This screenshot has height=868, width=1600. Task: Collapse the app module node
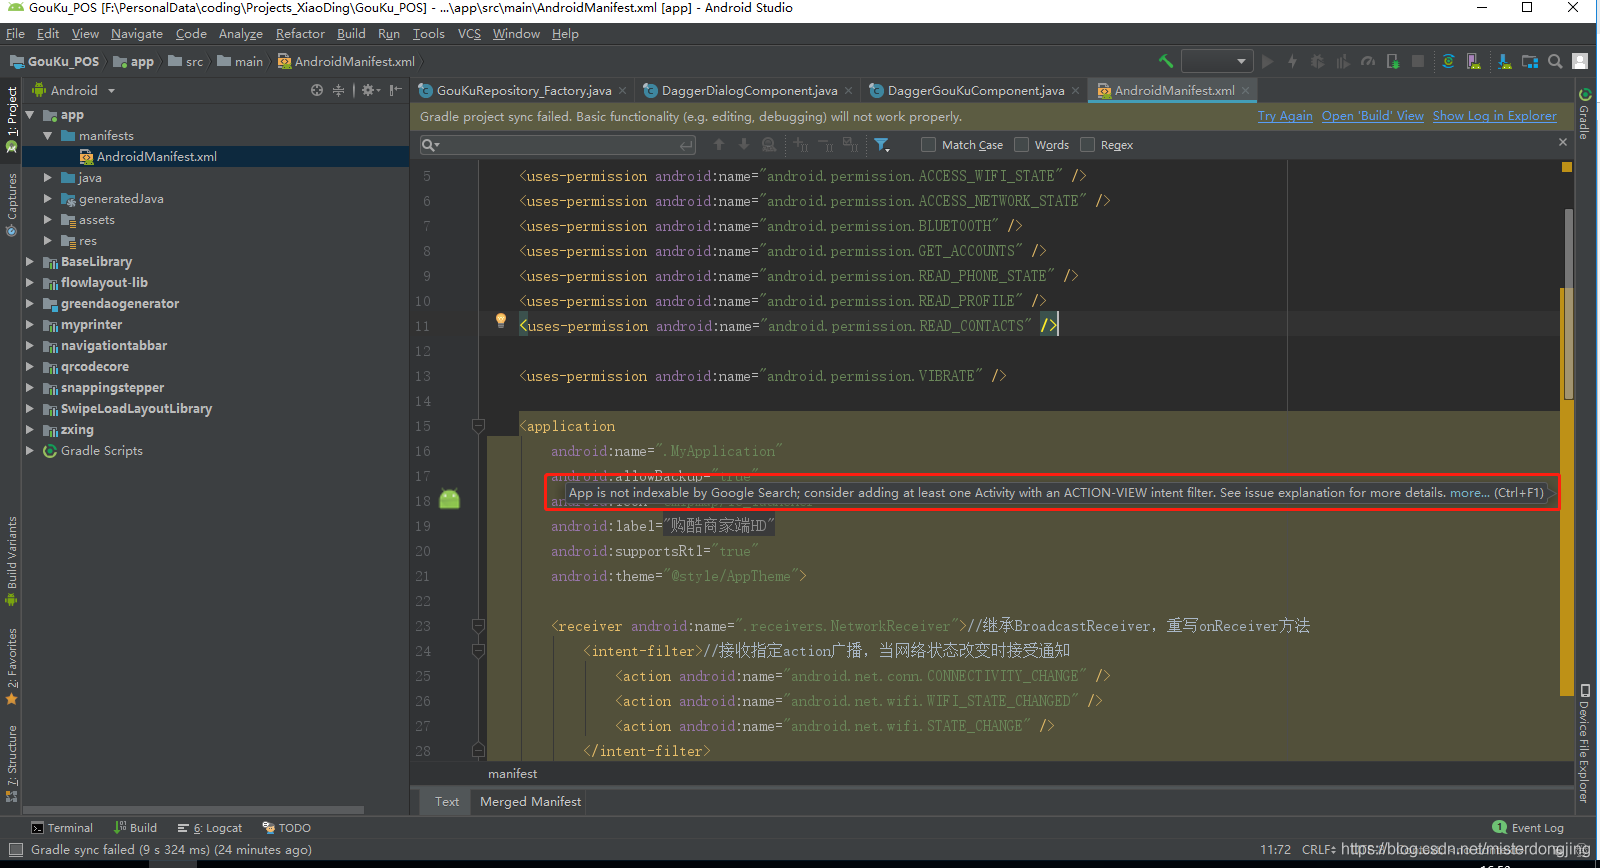point(30,115)
